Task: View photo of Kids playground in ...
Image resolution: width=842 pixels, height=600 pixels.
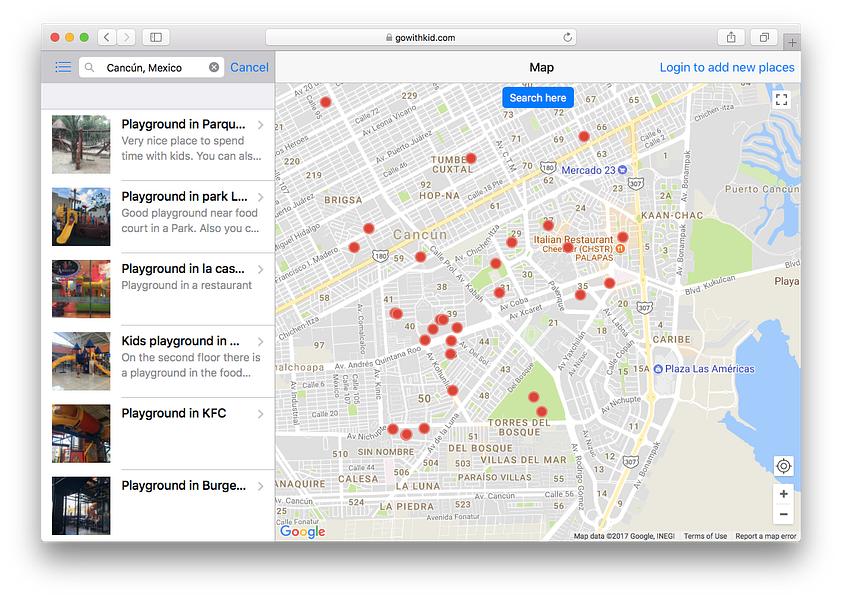Action: 81,361
